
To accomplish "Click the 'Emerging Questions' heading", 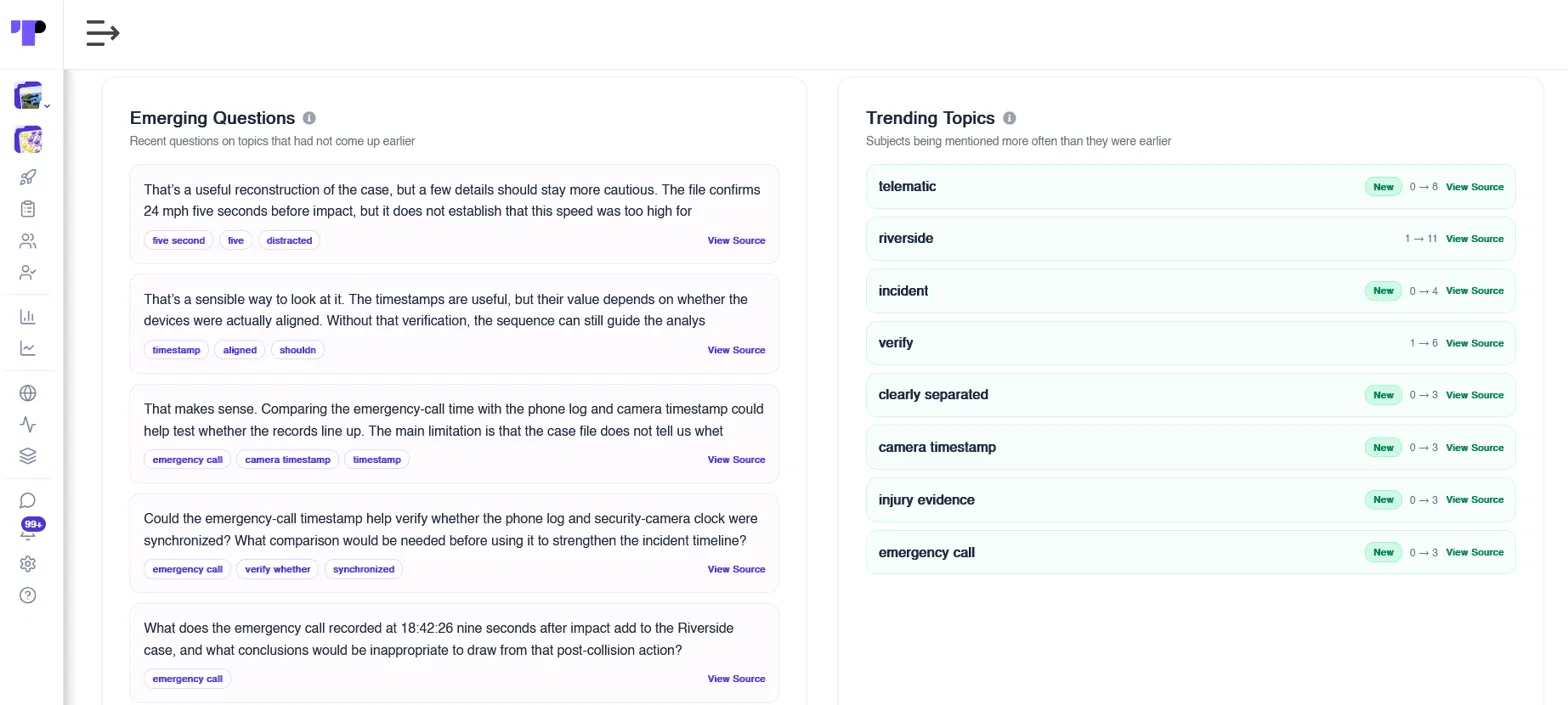I will pyautogui.click(x=212, y=118).
